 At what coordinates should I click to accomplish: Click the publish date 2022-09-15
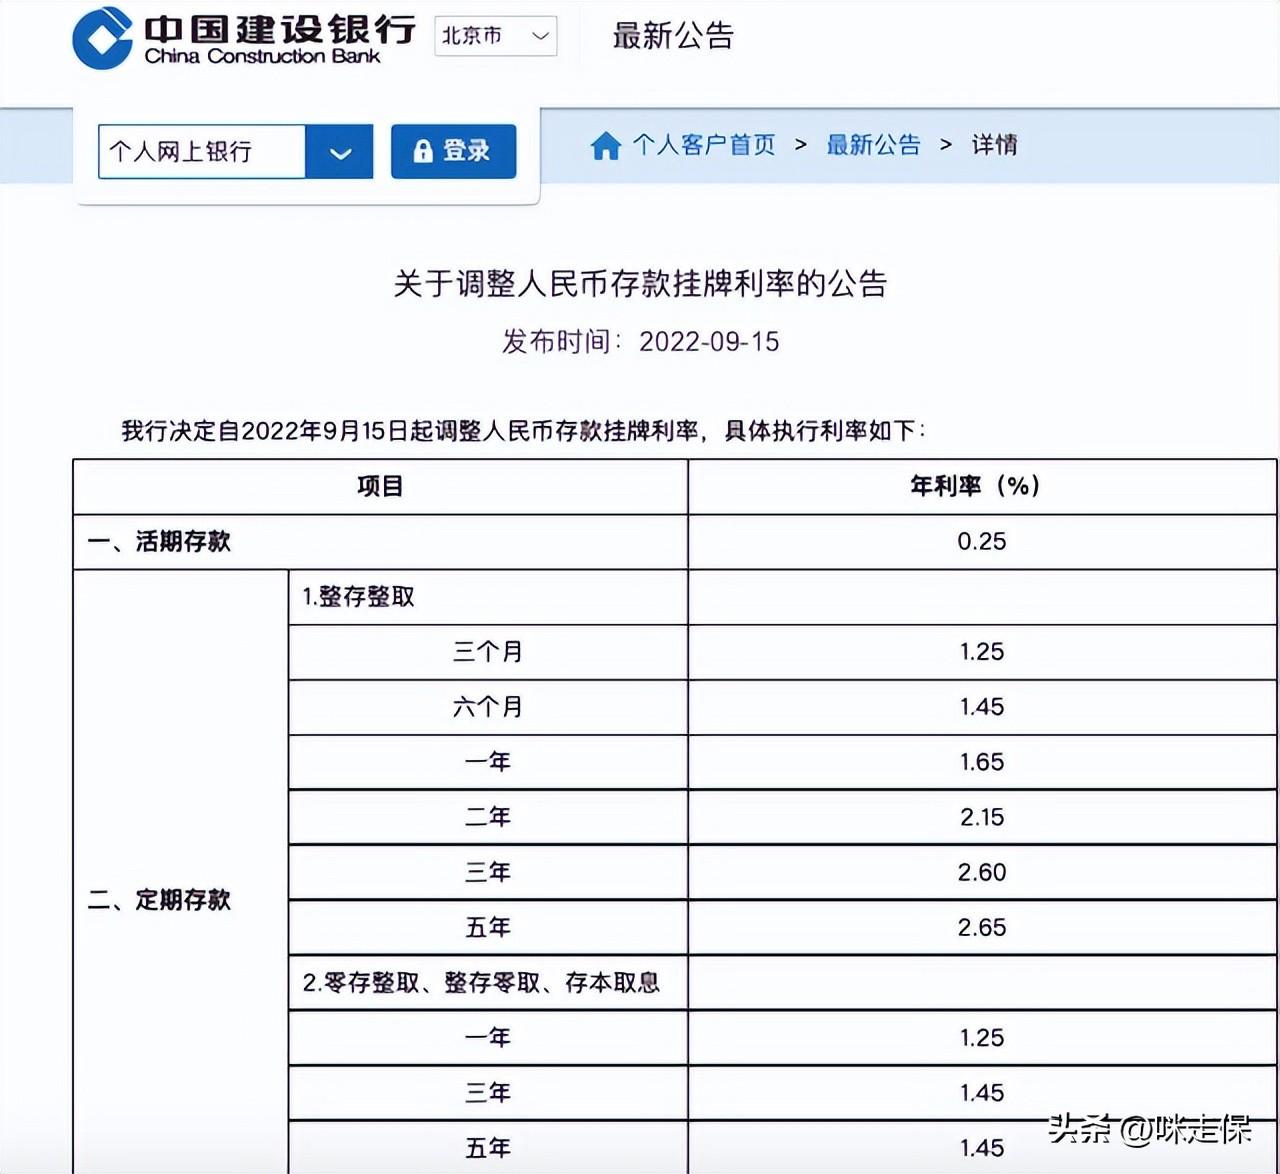pos(709,342)
